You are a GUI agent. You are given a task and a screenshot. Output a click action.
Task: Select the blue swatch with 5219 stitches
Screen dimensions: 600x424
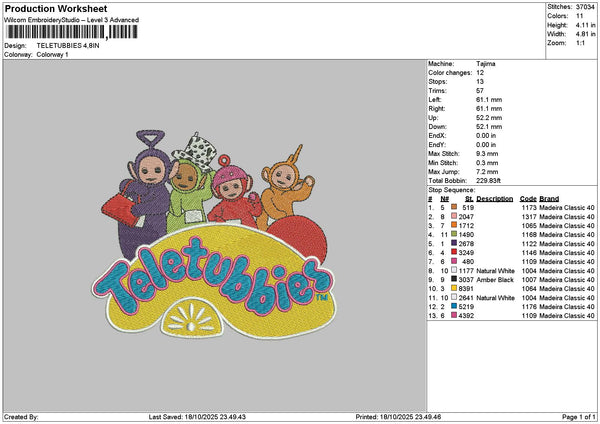click(456, 306)
